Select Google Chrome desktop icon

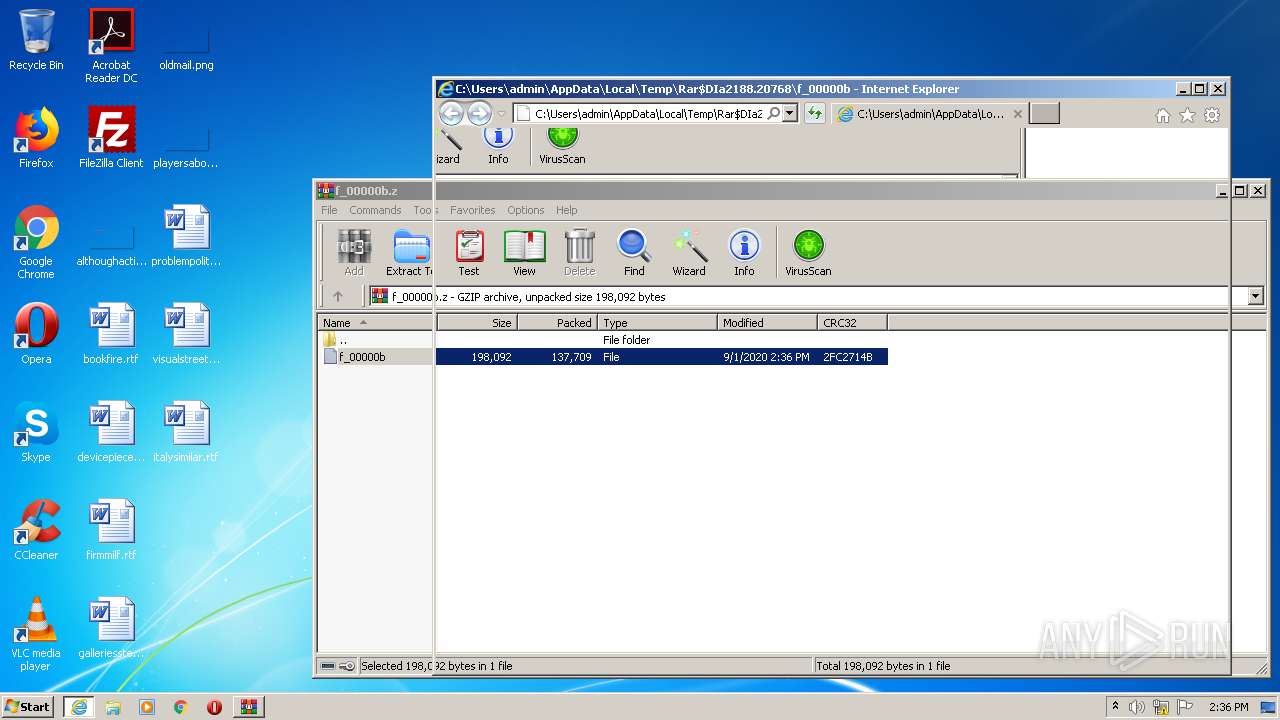point(36,242)
